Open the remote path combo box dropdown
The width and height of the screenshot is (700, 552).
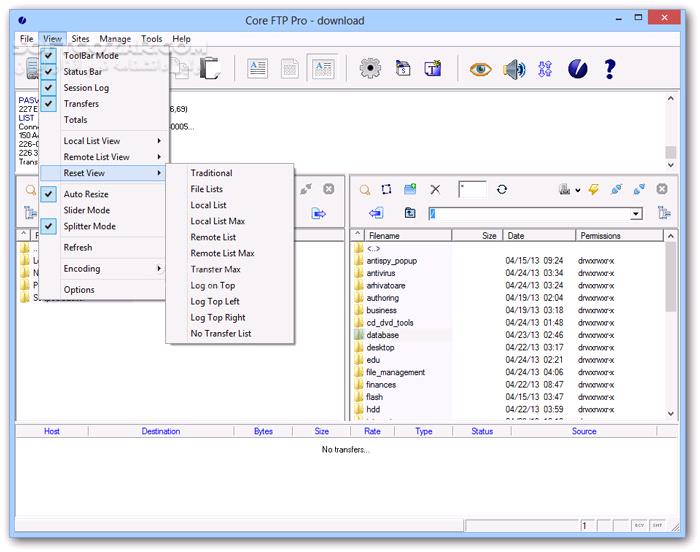point(636,214)
